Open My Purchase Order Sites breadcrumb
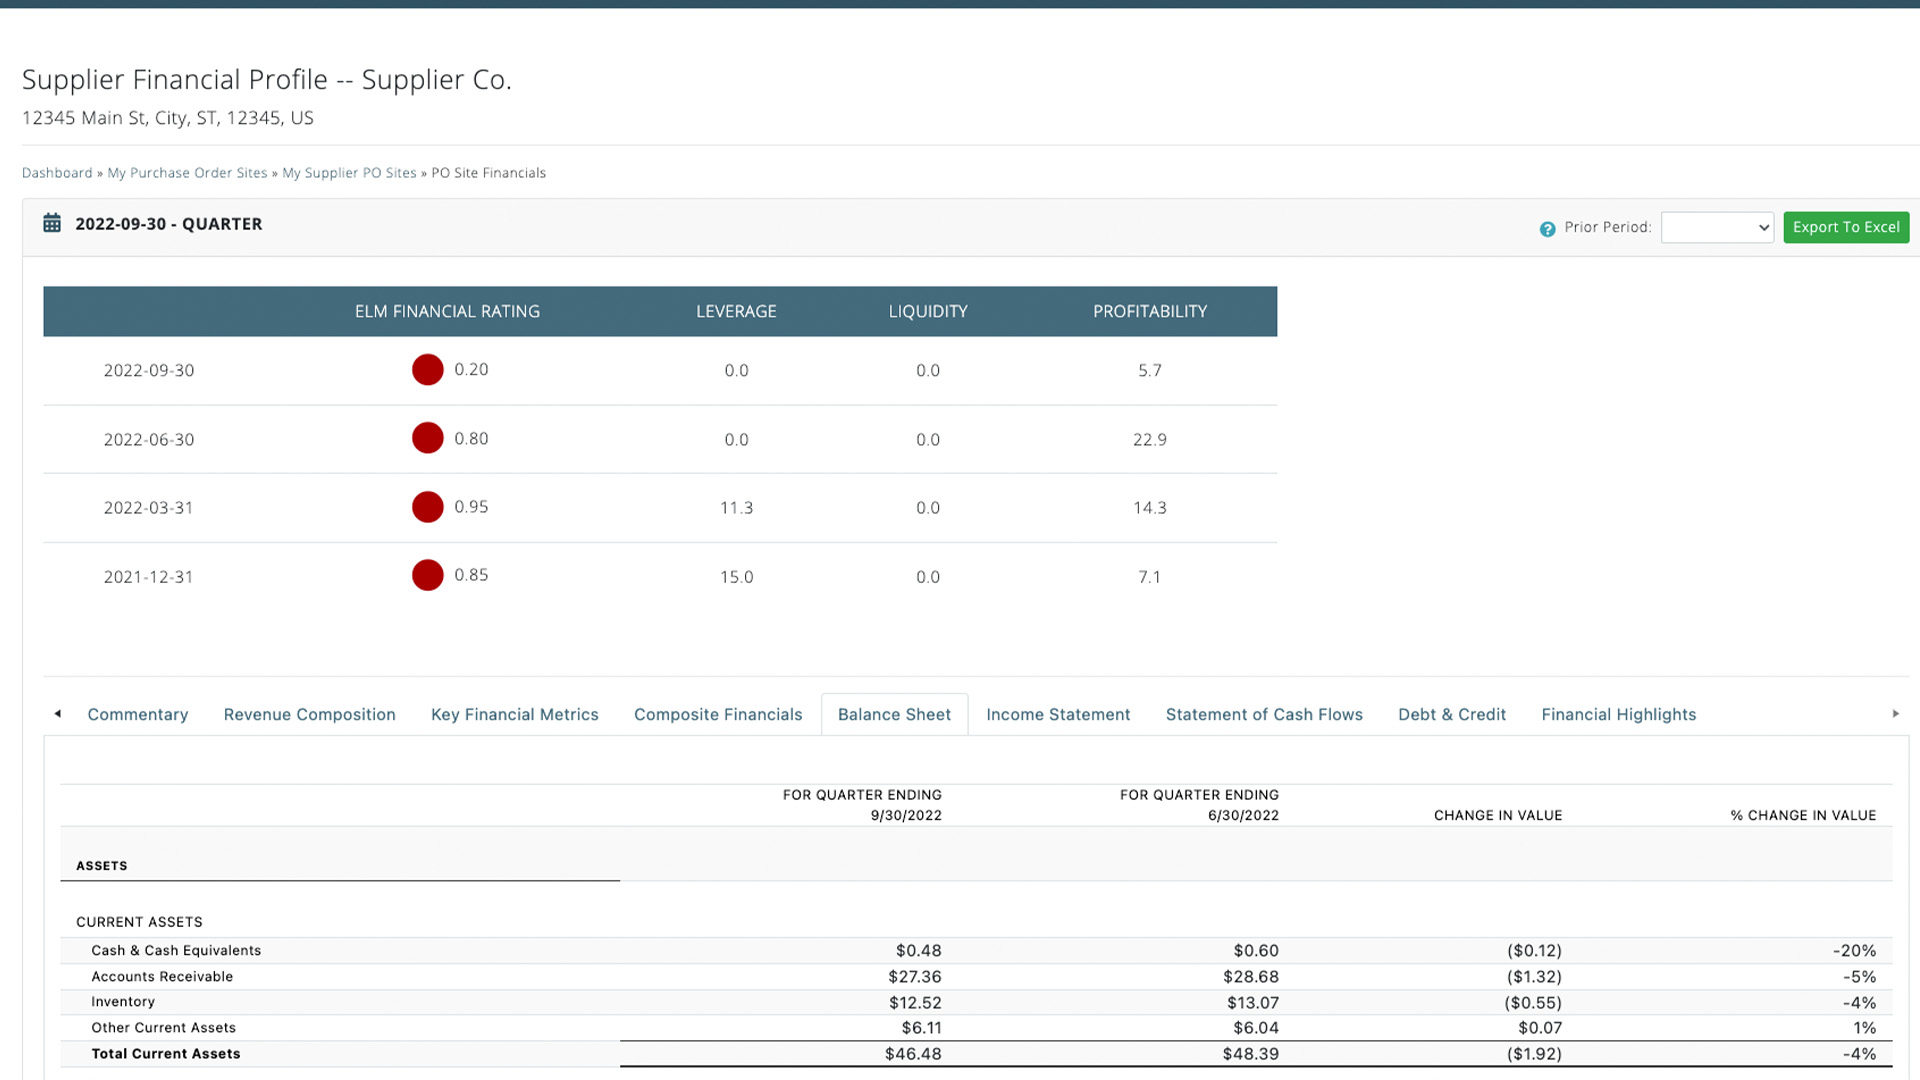Viewport: 1920px width, 1080px height. (187, 173)
